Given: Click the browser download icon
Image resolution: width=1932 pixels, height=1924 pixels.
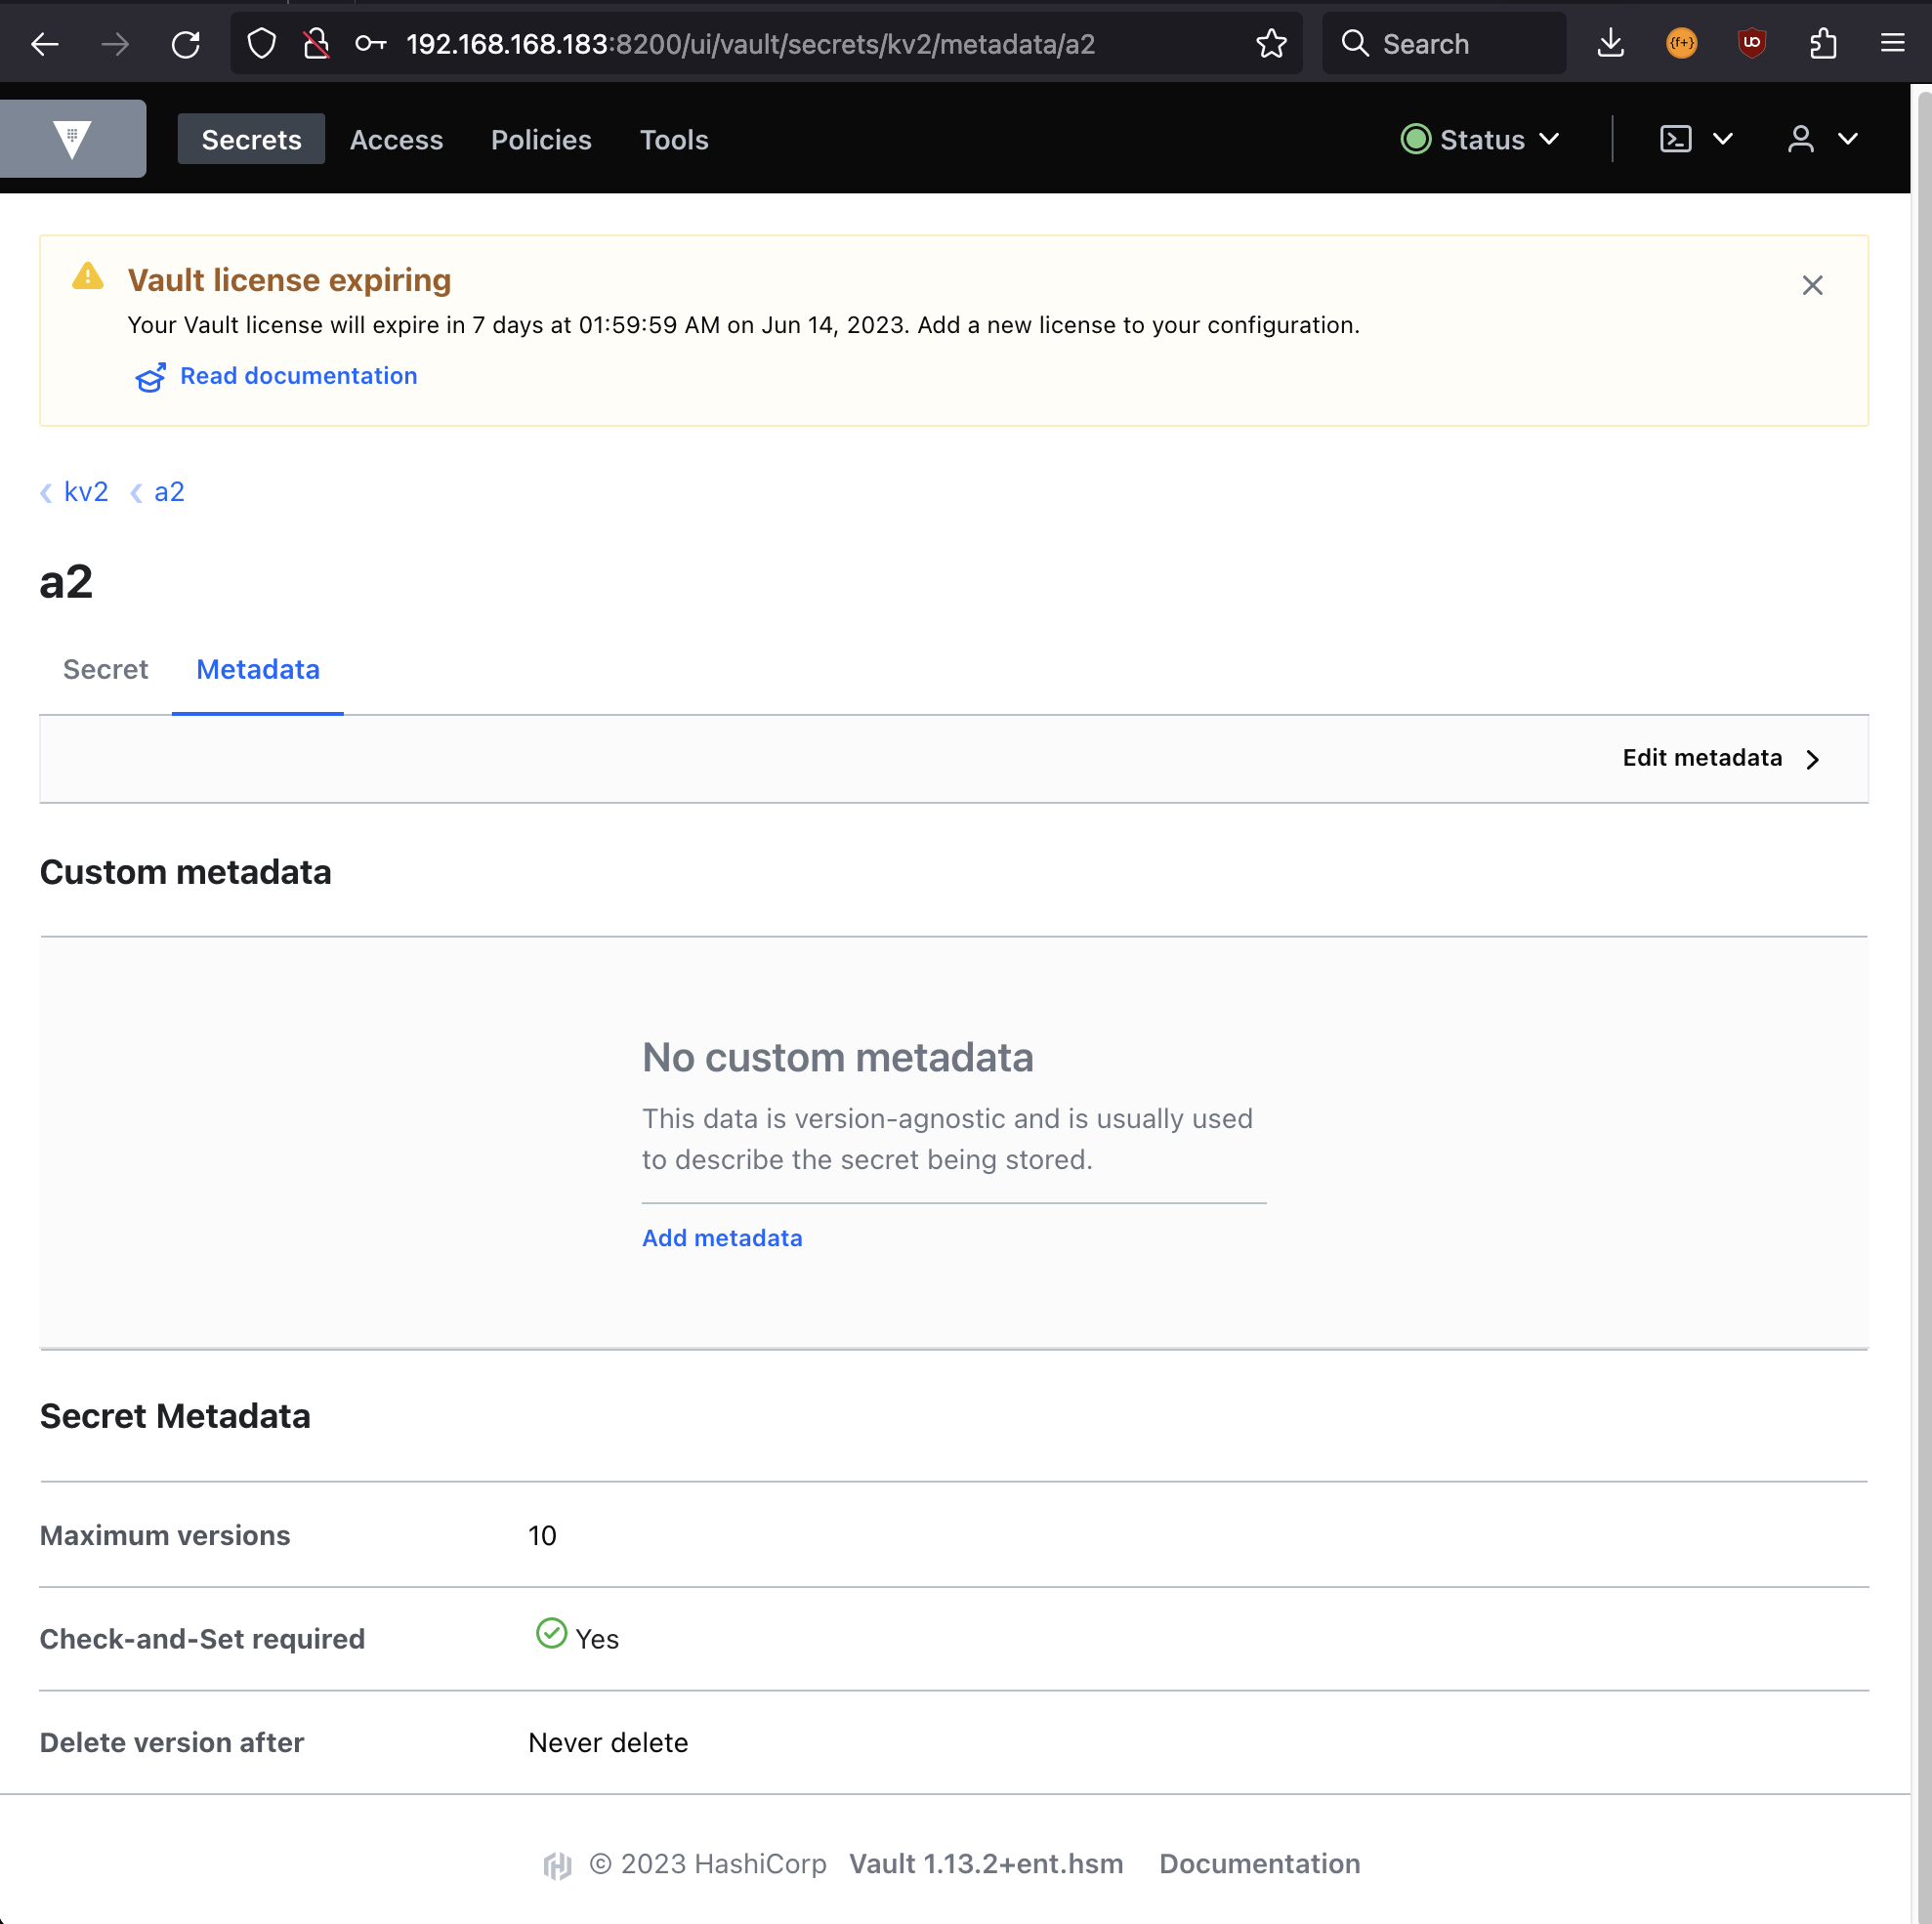Looking at the screenshot, I should pyautogui.click(x=1613, y=44).
